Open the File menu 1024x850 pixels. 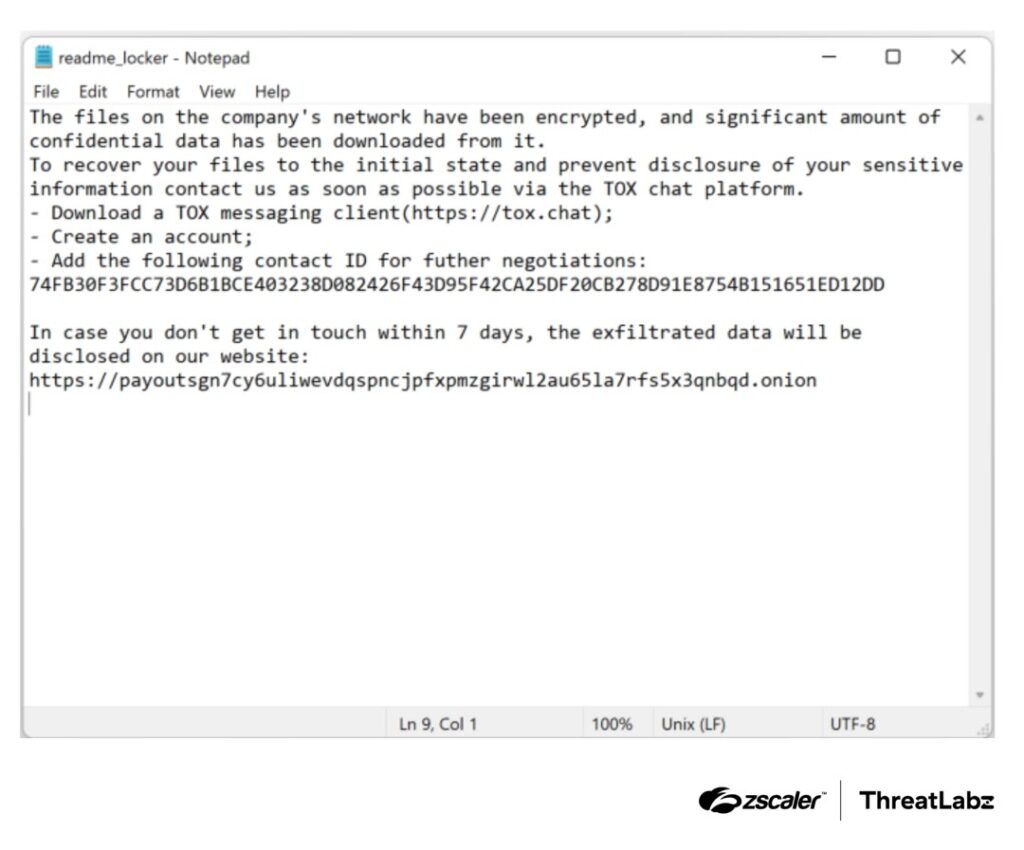pyautogui.click(x=46, y=92)
